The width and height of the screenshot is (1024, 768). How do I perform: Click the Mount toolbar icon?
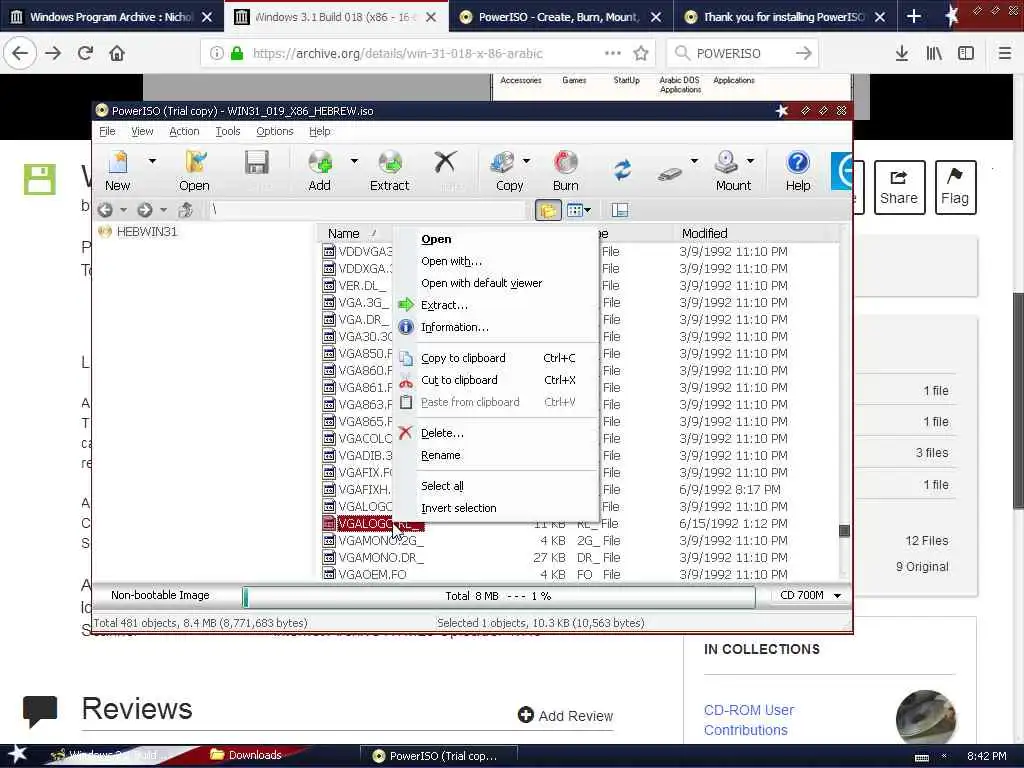[x=733, y=171]
